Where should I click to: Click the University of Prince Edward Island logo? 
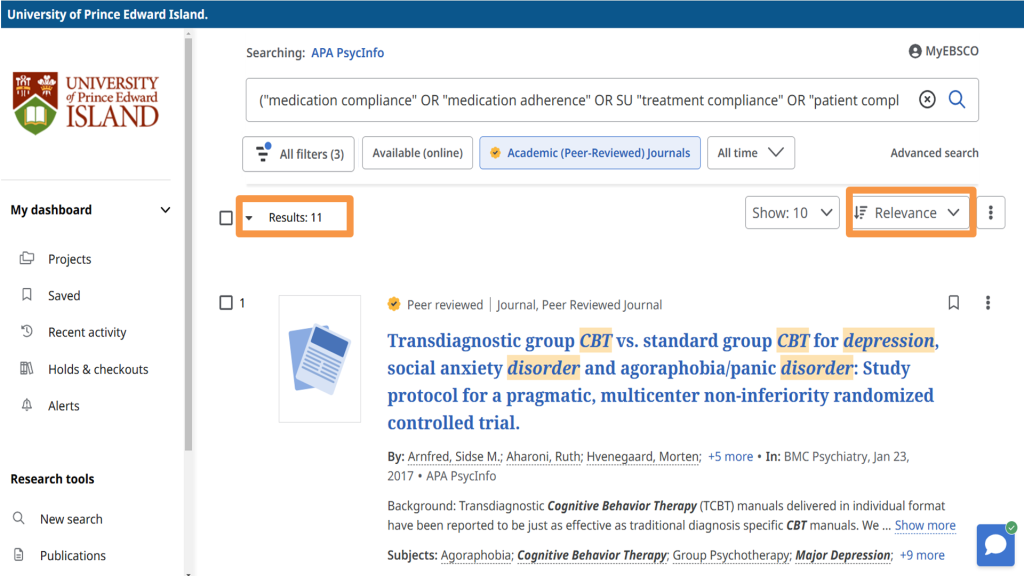coord(86,102)
